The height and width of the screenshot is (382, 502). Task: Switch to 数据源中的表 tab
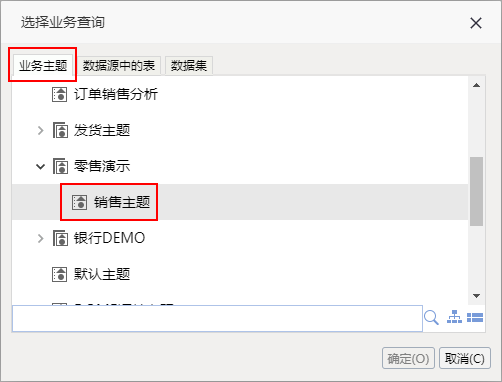click(x=119, y=66)
